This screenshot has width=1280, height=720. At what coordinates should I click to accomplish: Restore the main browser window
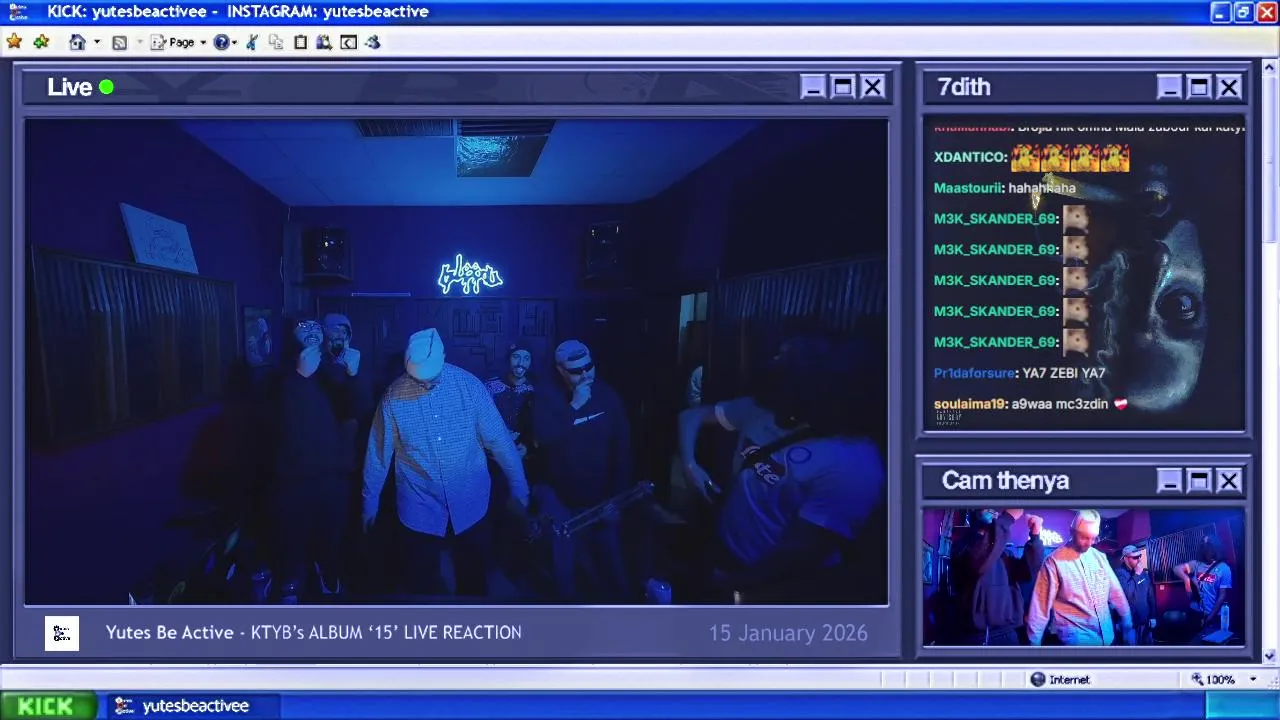(x=1243, y=12)
